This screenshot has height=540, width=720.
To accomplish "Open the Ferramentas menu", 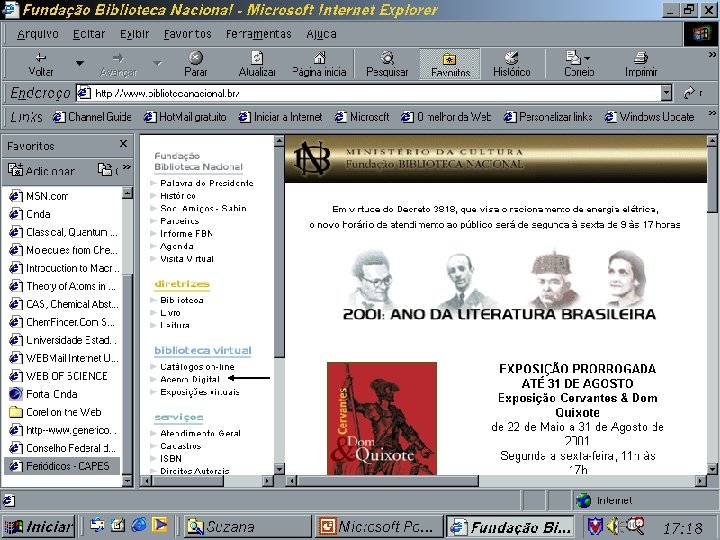I will (x=259, y=34).
